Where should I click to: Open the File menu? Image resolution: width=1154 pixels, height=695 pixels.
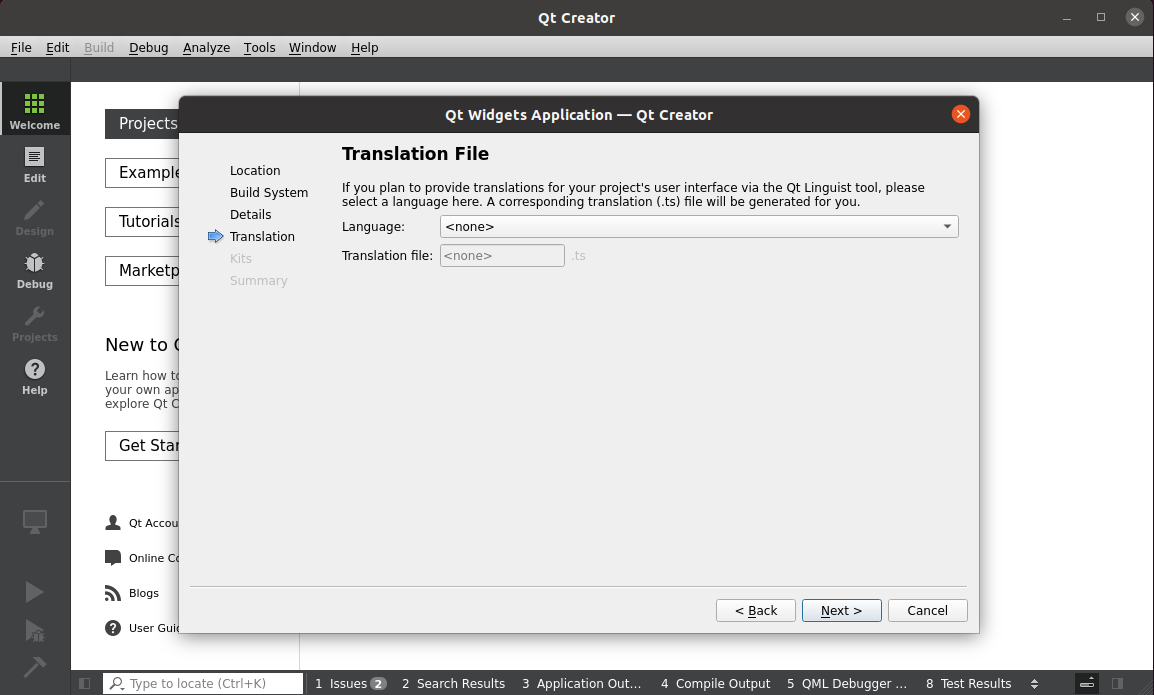21,47
